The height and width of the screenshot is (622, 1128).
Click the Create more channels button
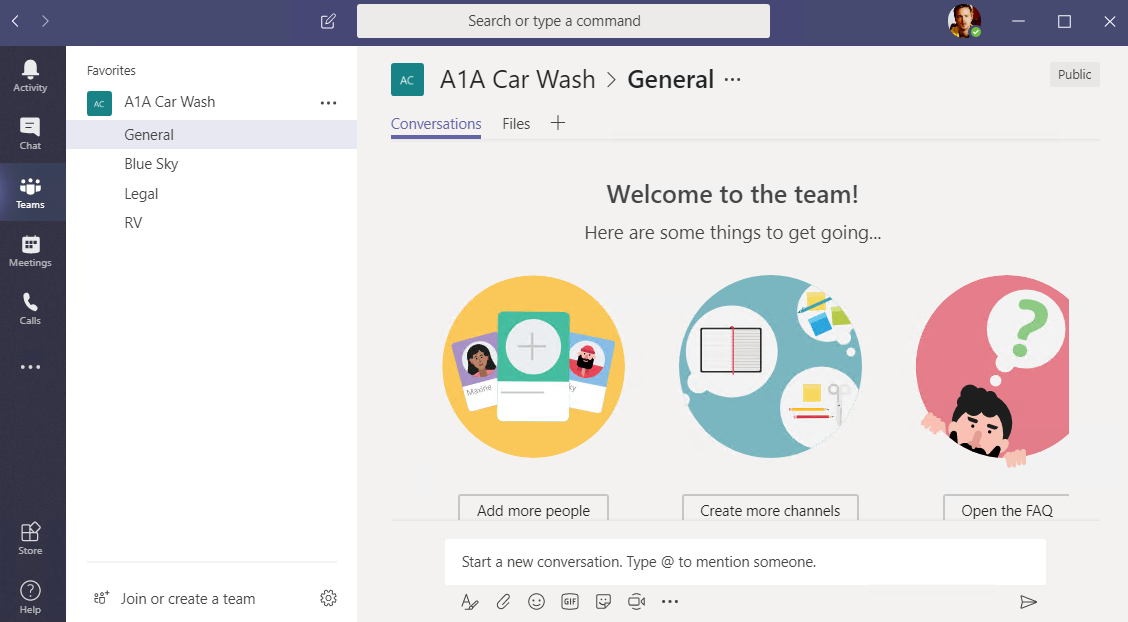770,508
